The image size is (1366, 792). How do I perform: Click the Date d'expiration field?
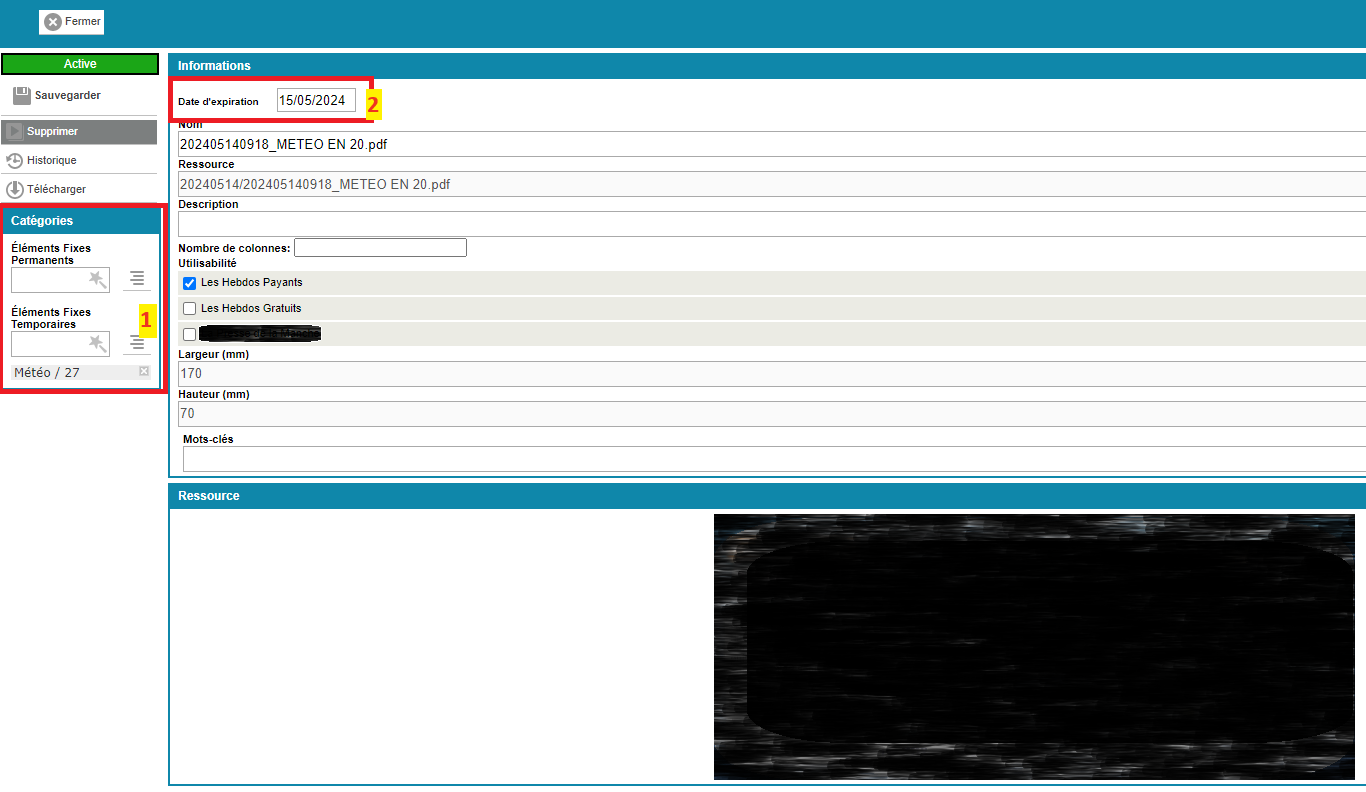tap(316, 101)
